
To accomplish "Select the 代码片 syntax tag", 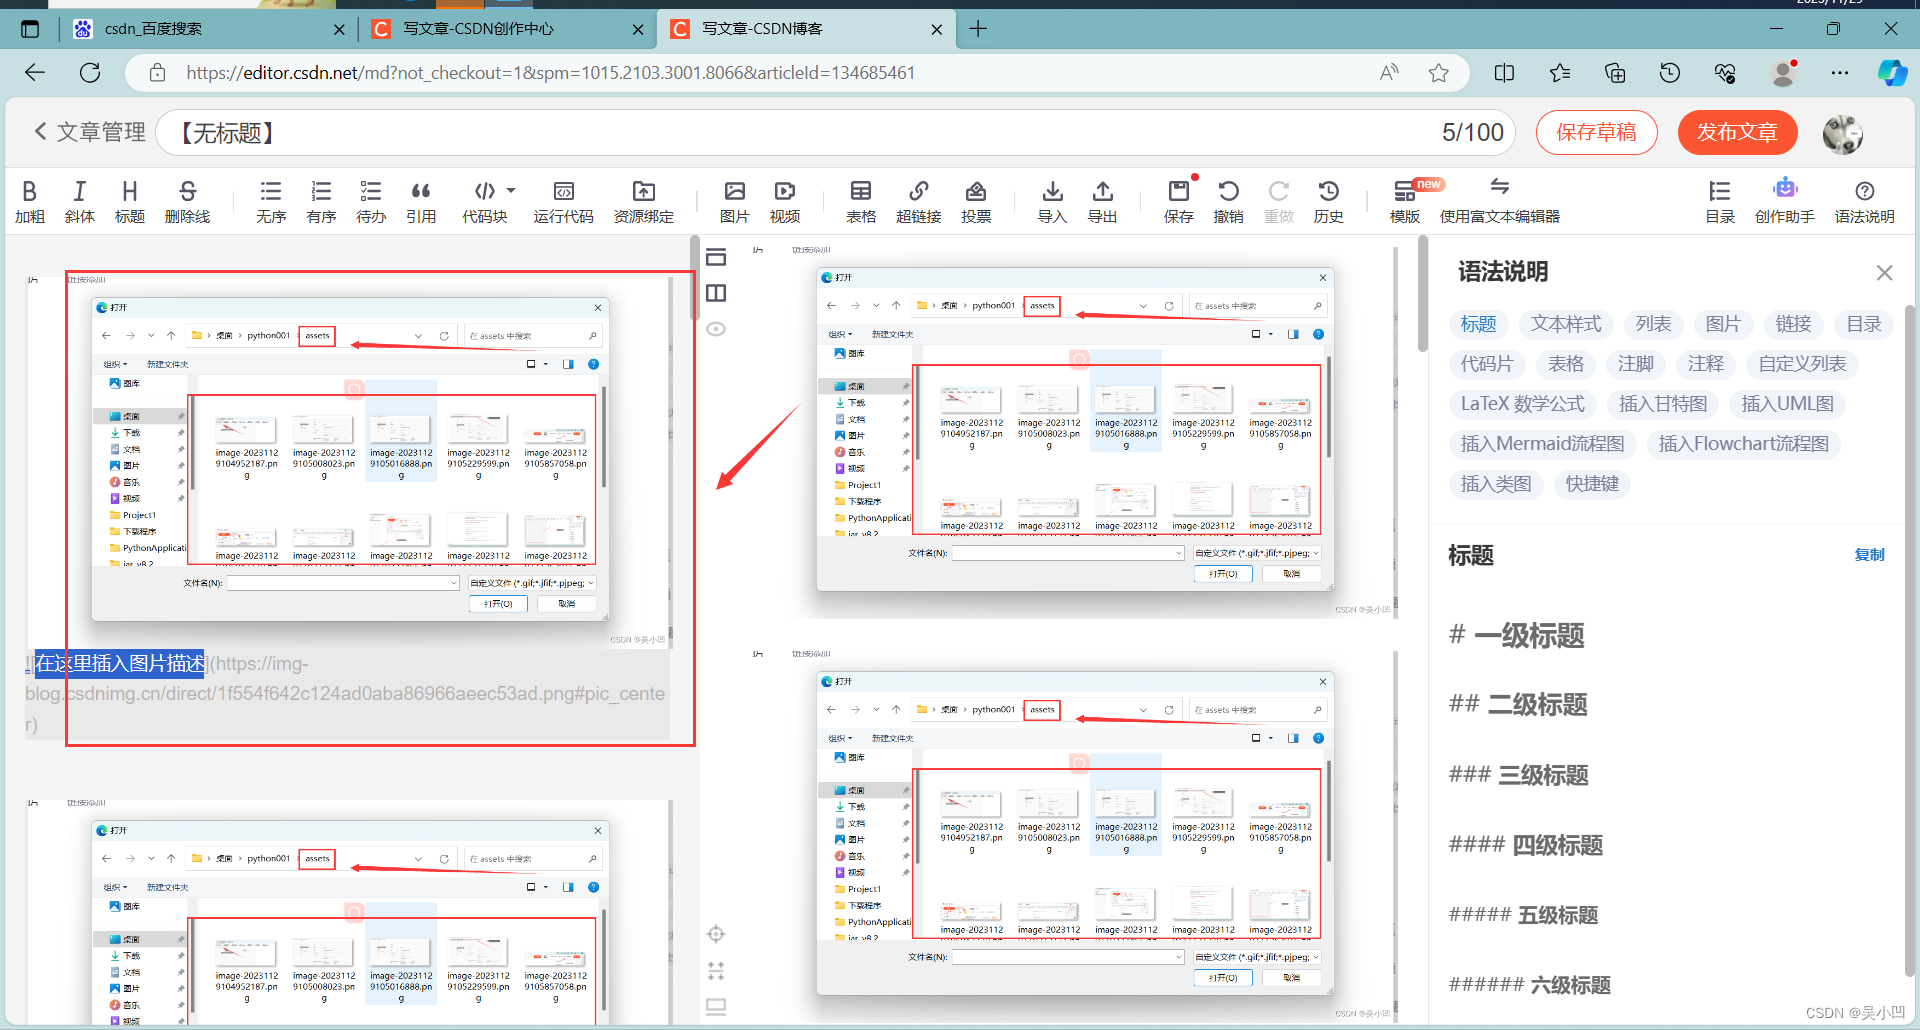I will tap(1486, 364).
